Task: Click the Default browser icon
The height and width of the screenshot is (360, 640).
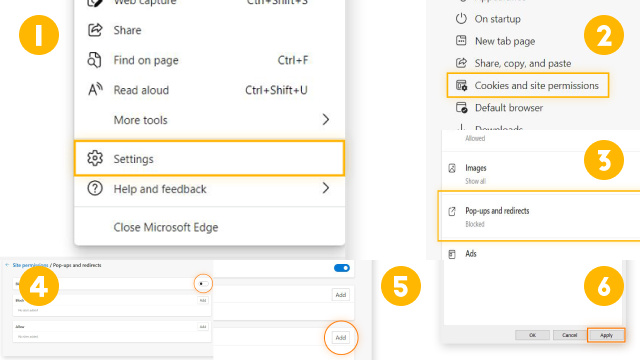Action: click(461, 108)
